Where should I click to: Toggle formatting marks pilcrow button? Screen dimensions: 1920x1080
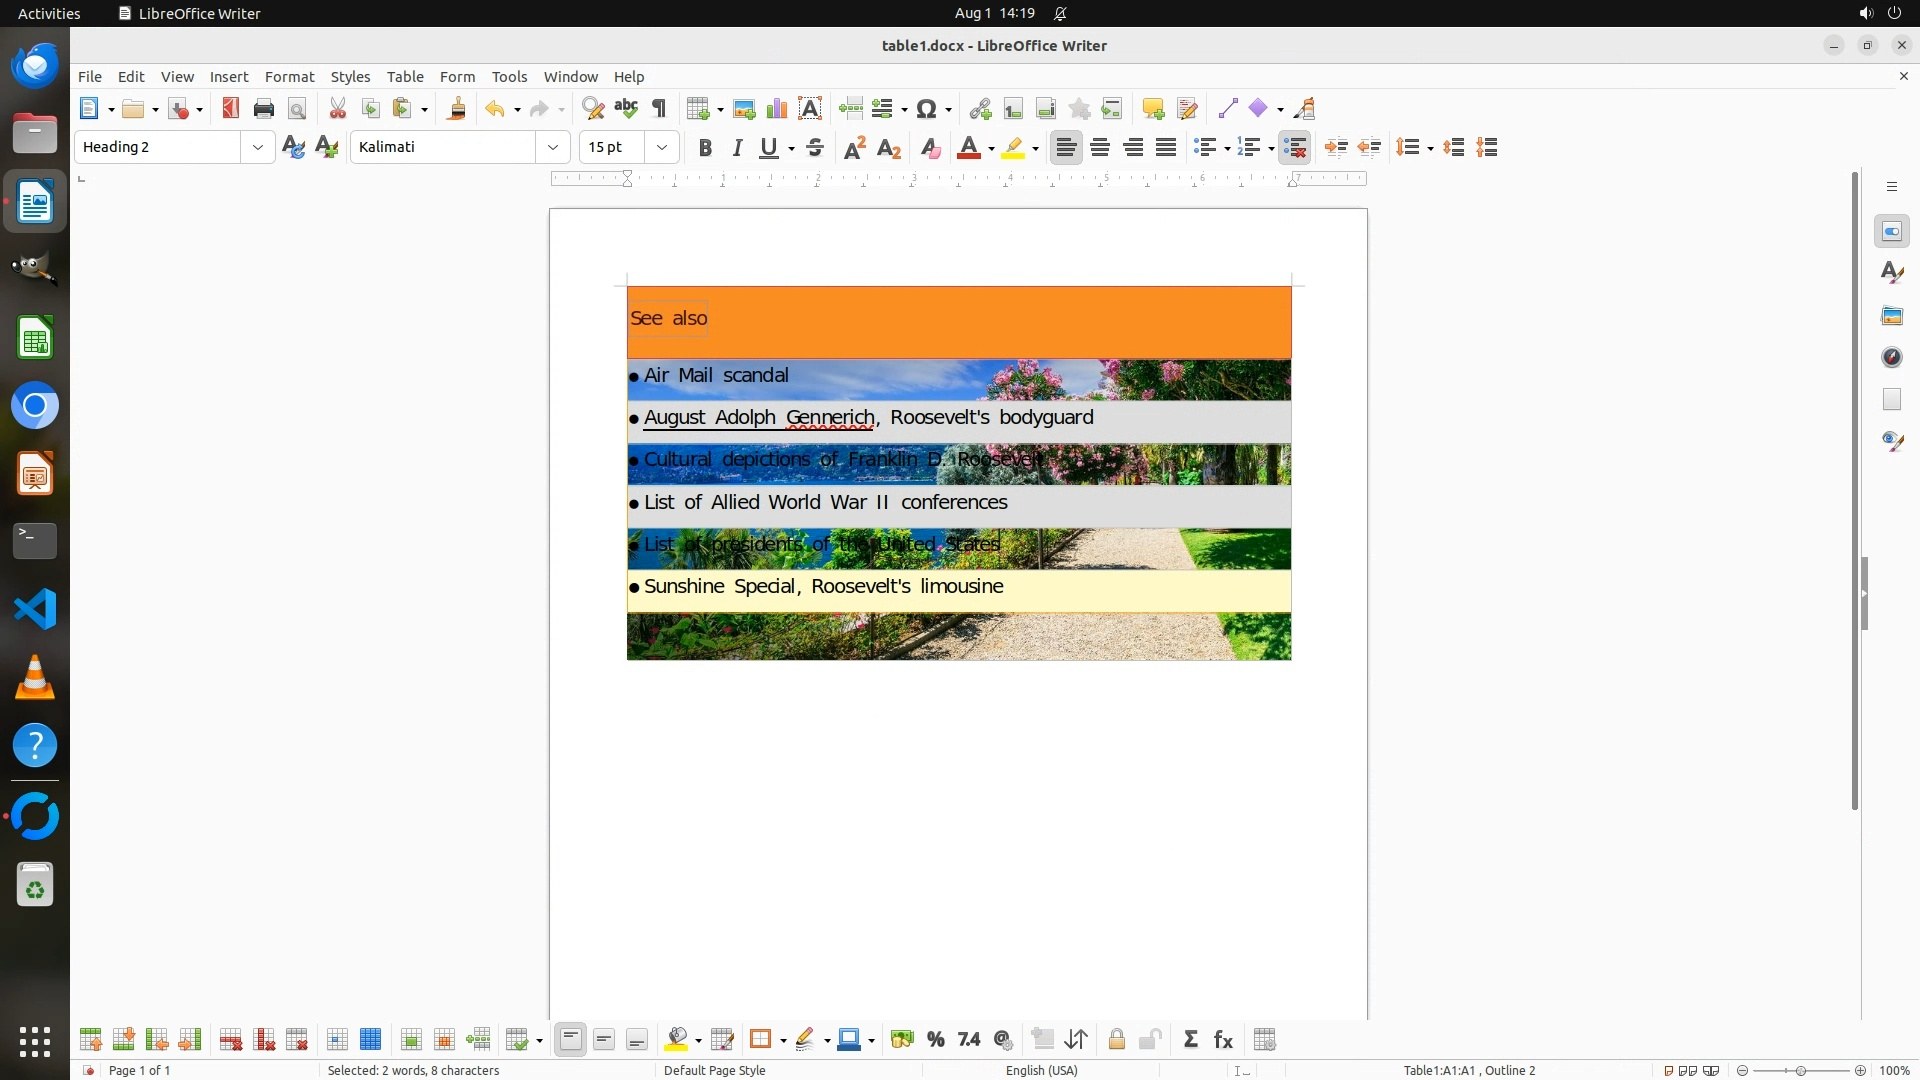pos(659,109)
